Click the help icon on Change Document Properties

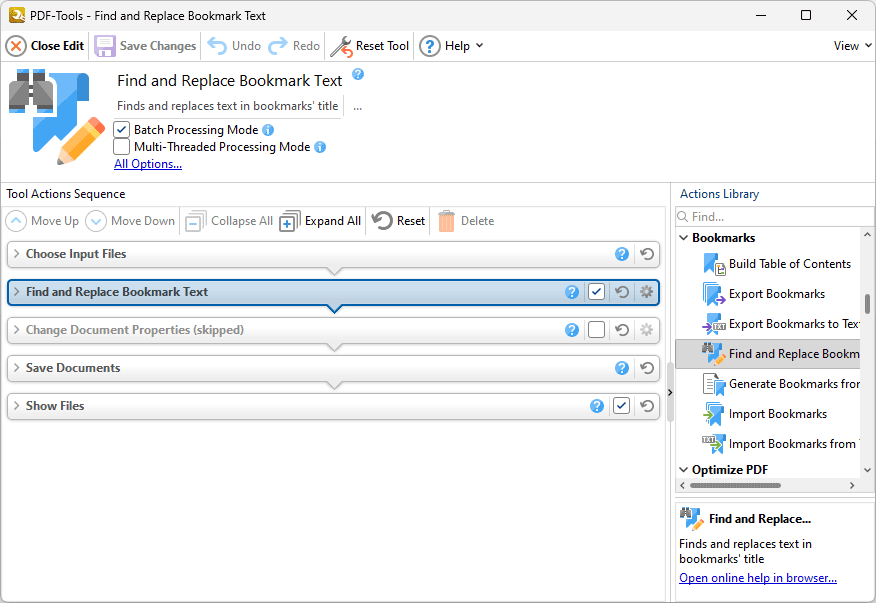(x=572, y=330)
